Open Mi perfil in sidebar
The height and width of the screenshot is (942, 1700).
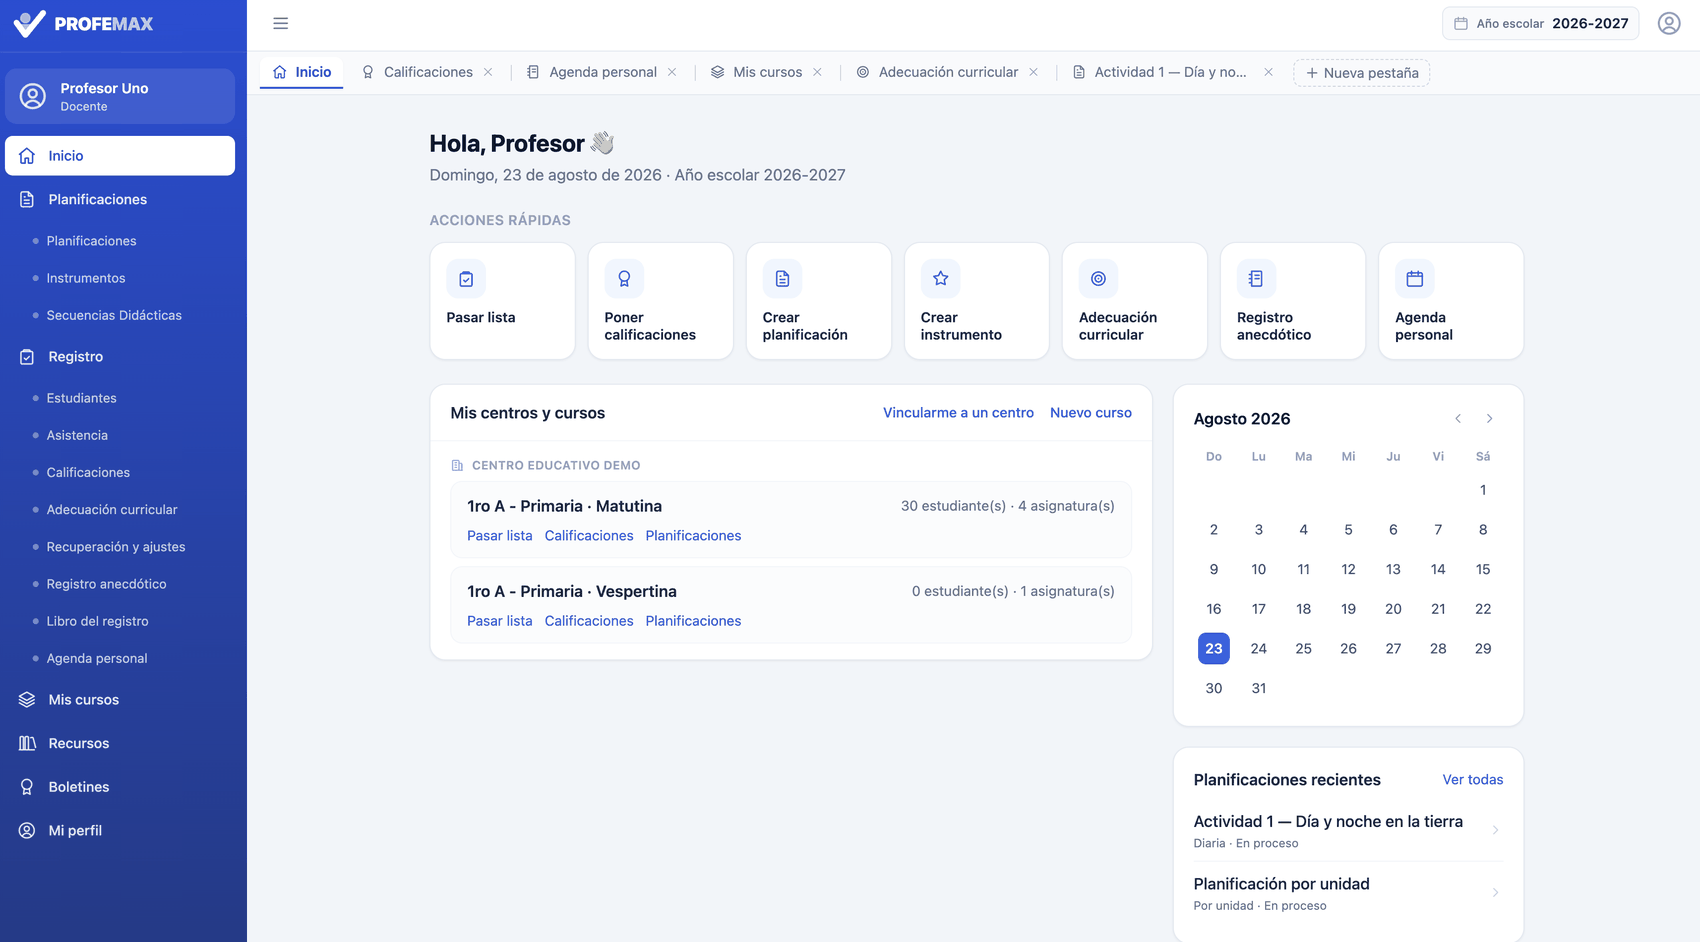pyautogui.click(x=120, y=830)
